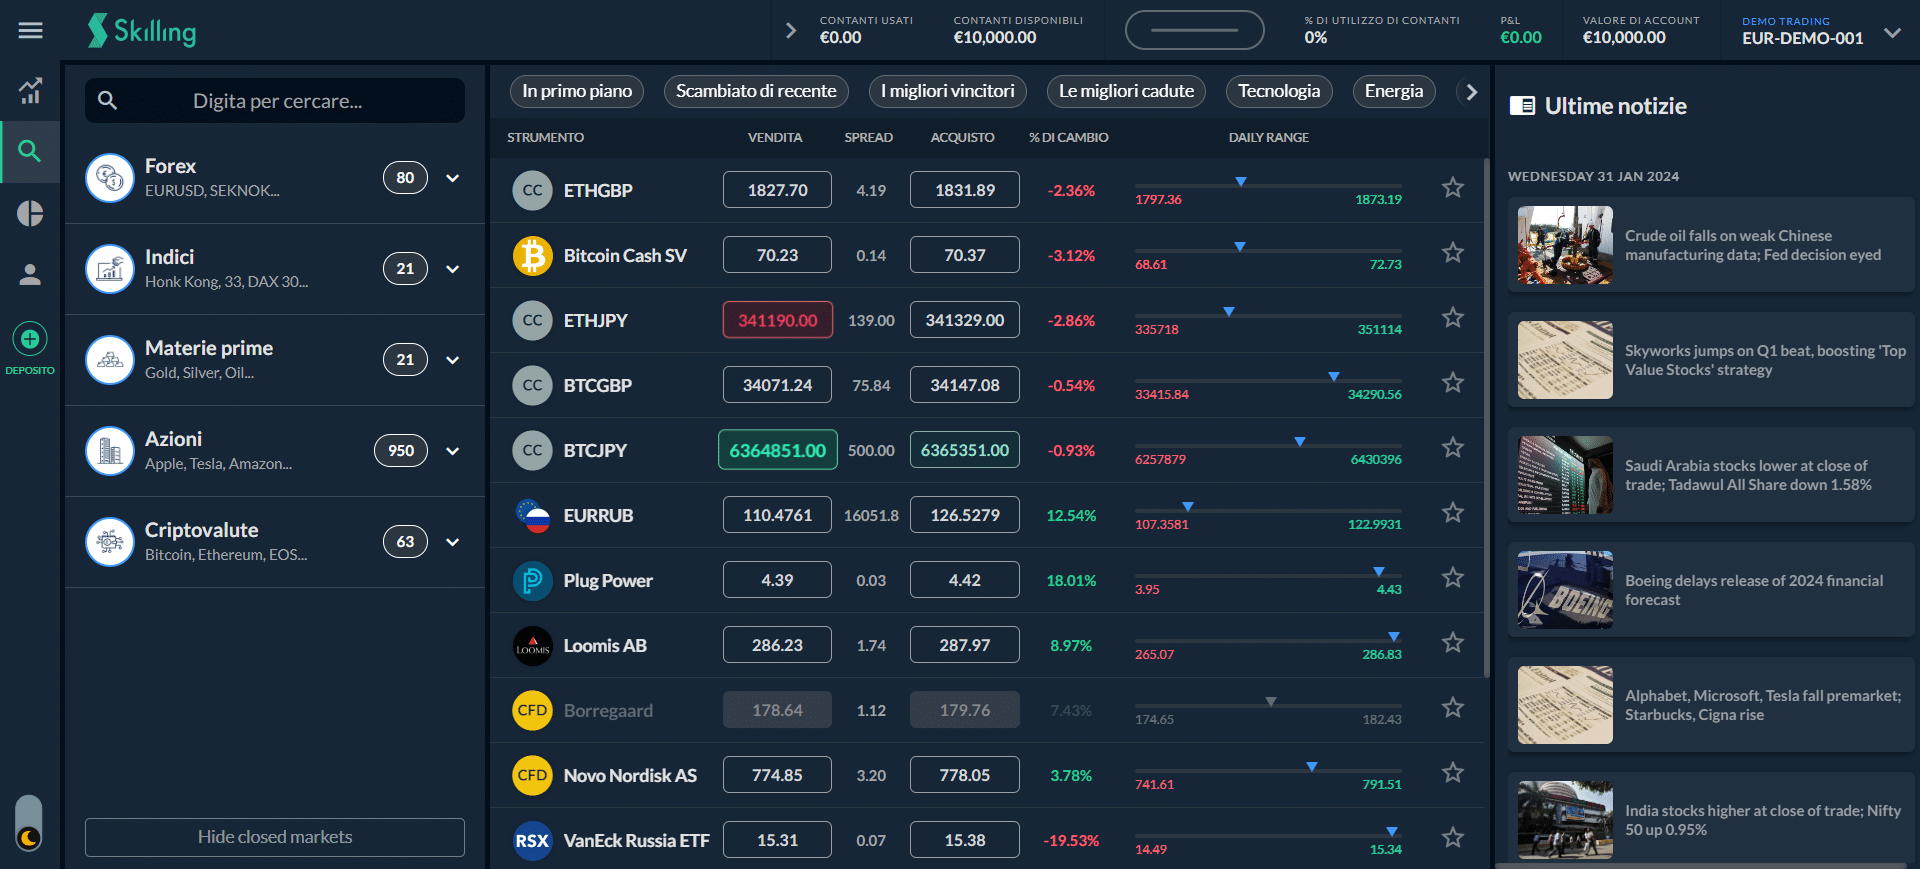Image resolution: width=1920 pixels, height=869 pixels.
Task: Click the Loomis AB logo icon
Action: point(533,645)
